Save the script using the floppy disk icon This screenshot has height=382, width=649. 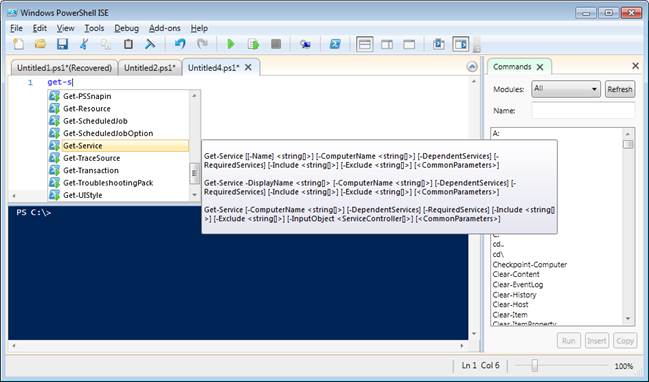[62, 44]
